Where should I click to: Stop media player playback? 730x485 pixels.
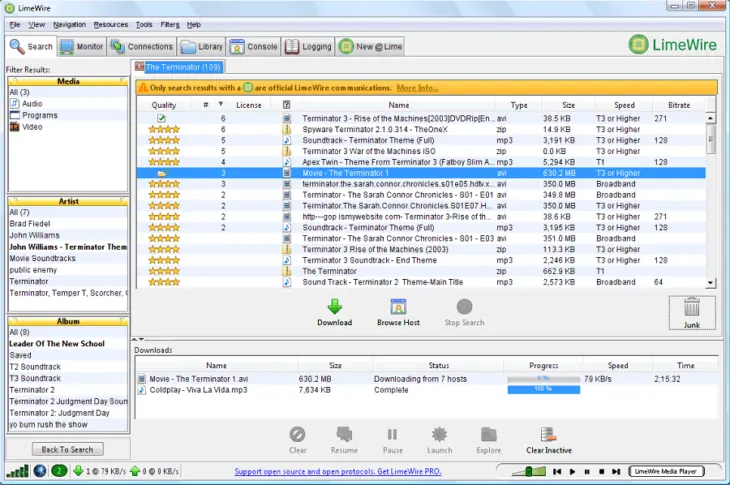point(602,472)
